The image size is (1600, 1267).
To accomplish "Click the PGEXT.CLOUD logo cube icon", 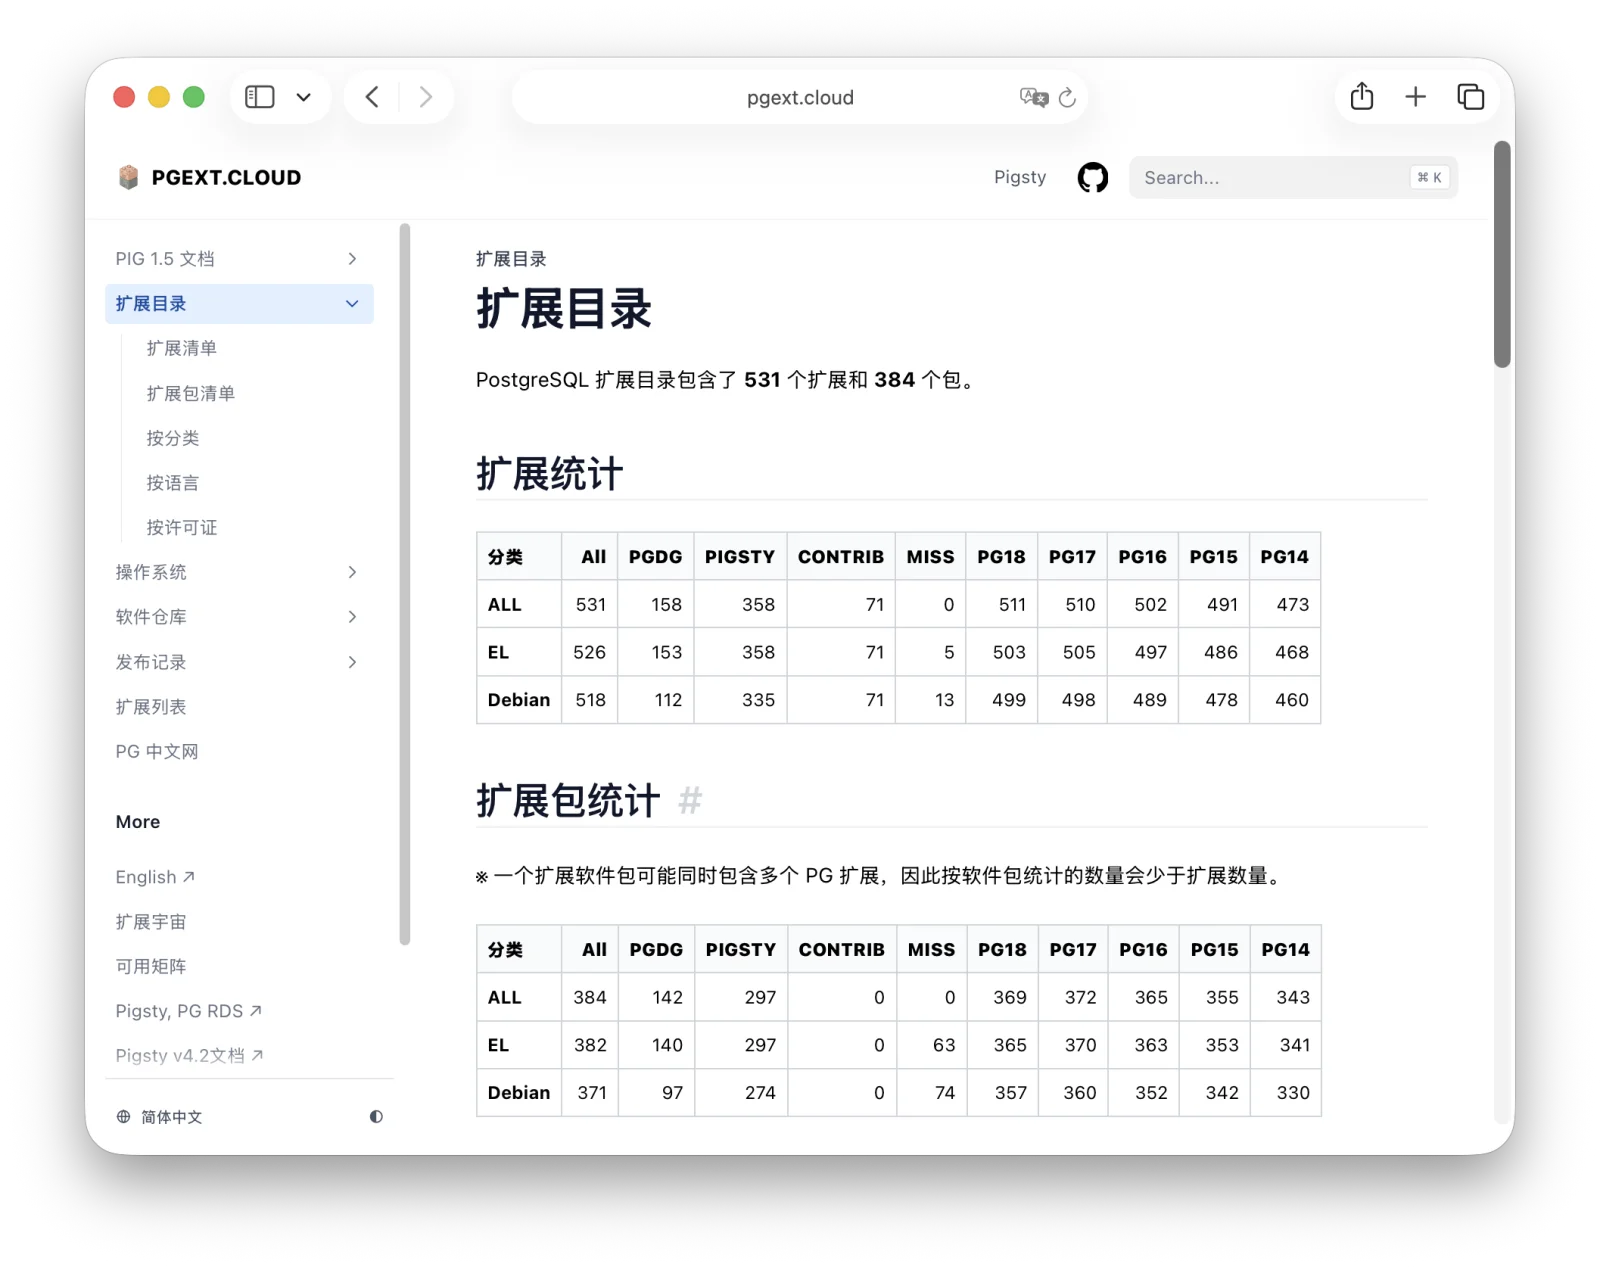I will [128, 177].
